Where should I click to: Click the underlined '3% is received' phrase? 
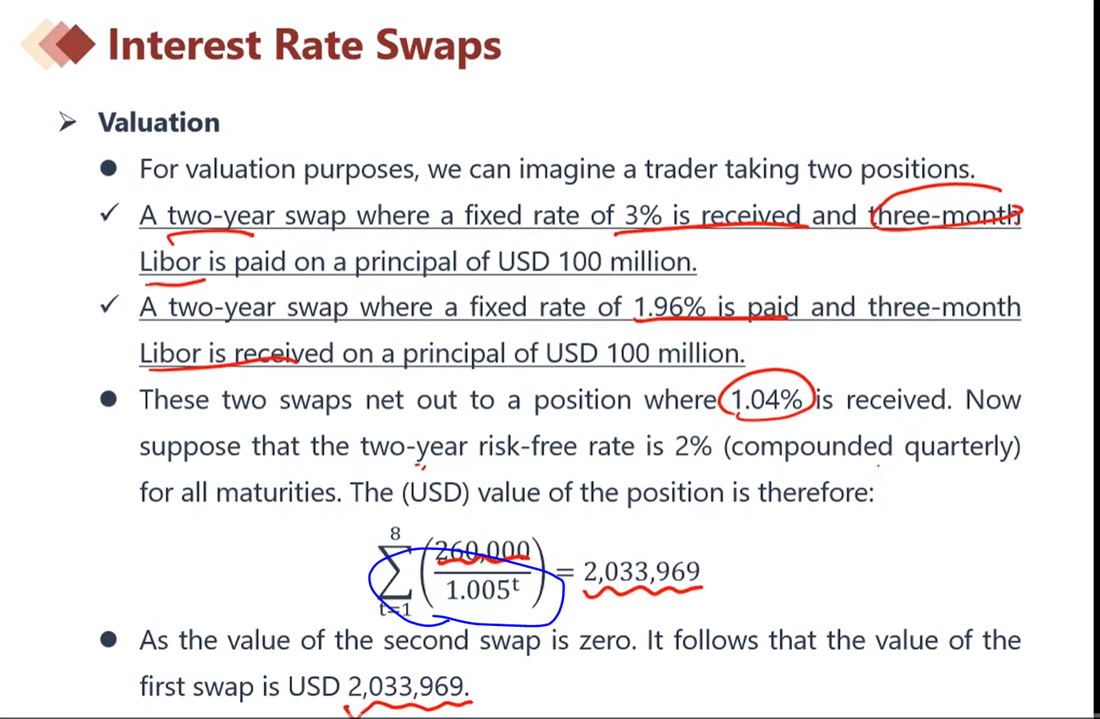pos(712,215)
